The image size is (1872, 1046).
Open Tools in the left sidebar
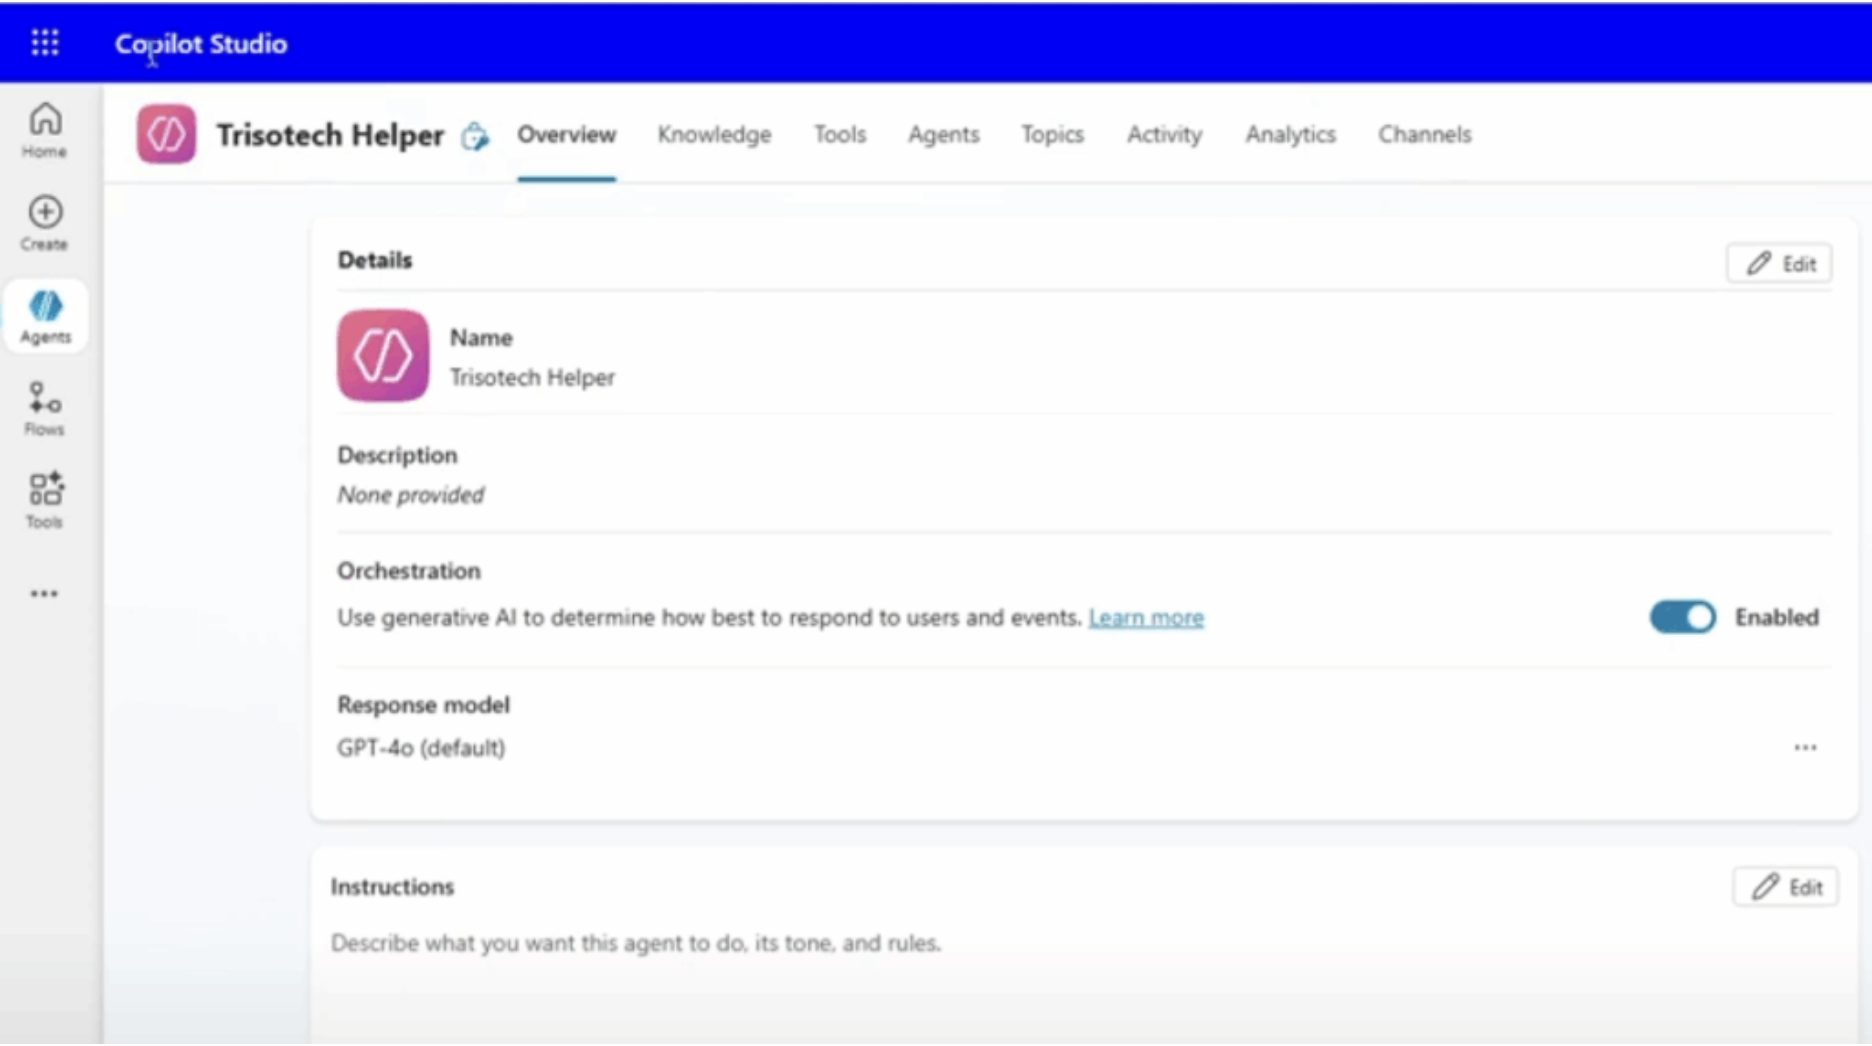[45, 500]
